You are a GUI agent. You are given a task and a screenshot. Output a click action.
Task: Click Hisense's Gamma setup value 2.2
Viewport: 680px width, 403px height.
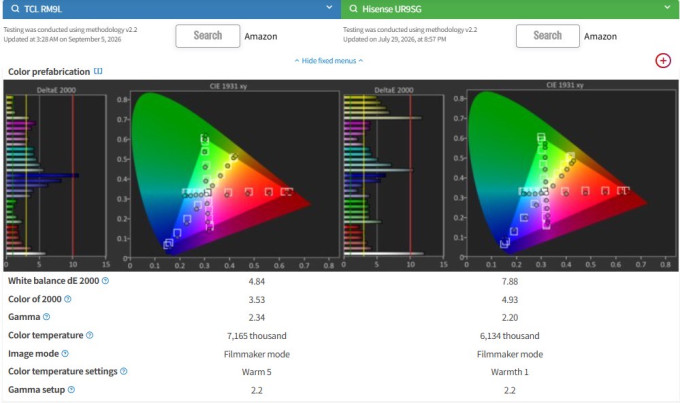click(510, 390)
